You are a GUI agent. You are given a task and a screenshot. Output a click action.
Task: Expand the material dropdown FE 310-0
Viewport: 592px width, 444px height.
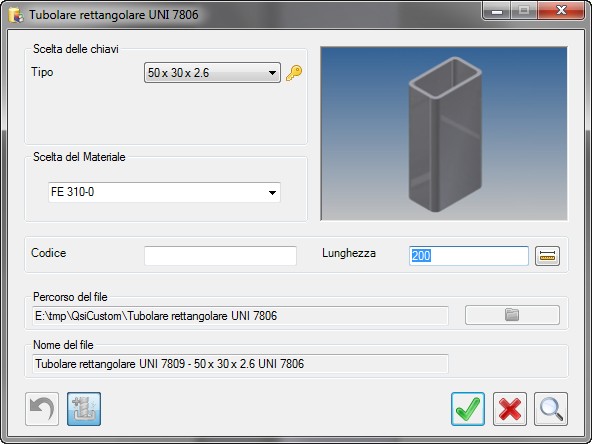point(164,192)
